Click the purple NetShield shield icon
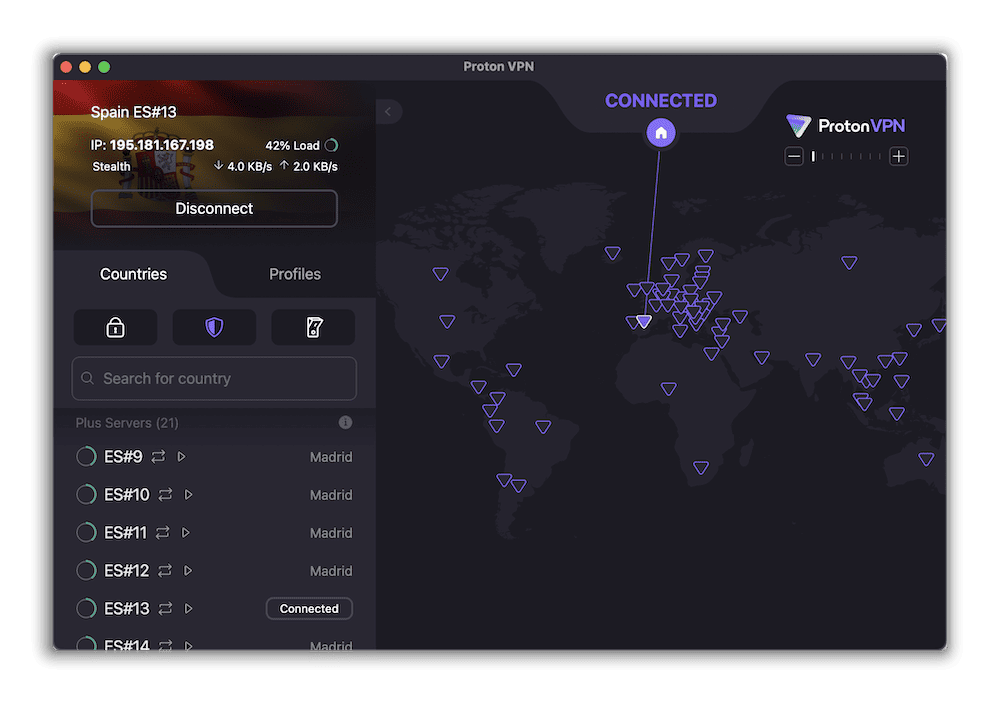Image resolution: width=1000 pixels, height=703 pixels. click(x=213, y=327)
